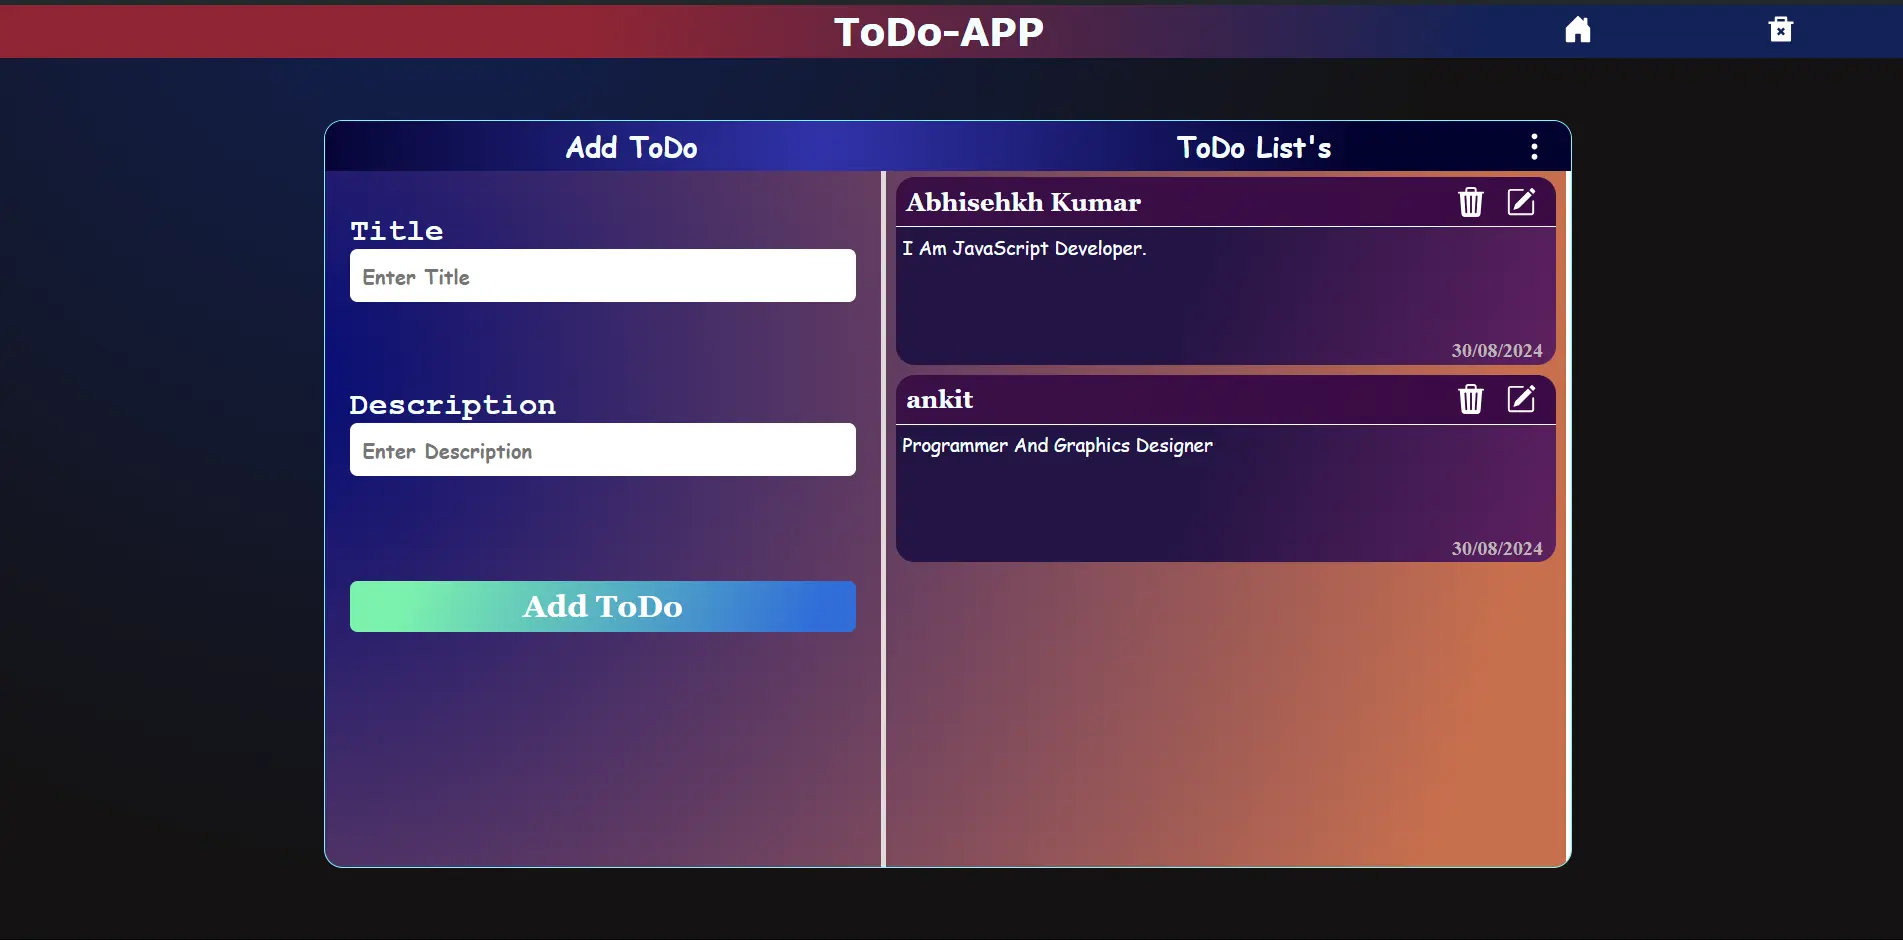Click the ToDo-APP header title
The image size is (1903, 940).
[939, 32]
